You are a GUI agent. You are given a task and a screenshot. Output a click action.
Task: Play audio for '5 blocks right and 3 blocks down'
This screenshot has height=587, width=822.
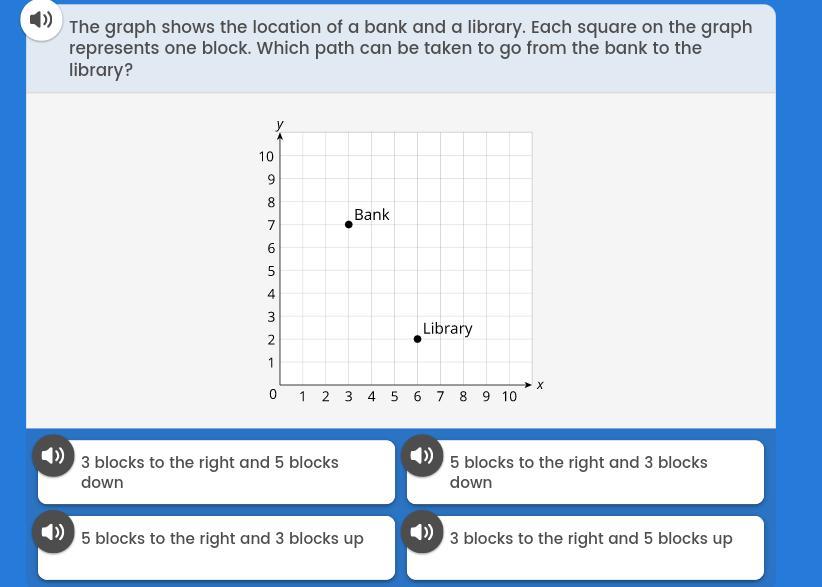(422, 455)
